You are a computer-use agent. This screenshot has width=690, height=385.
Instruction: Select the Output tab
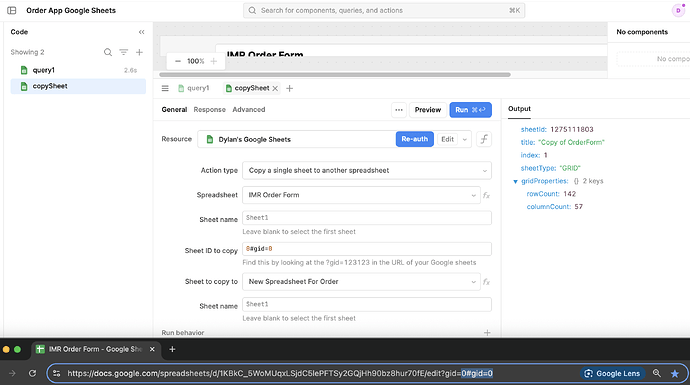click(x=519, y=109)
